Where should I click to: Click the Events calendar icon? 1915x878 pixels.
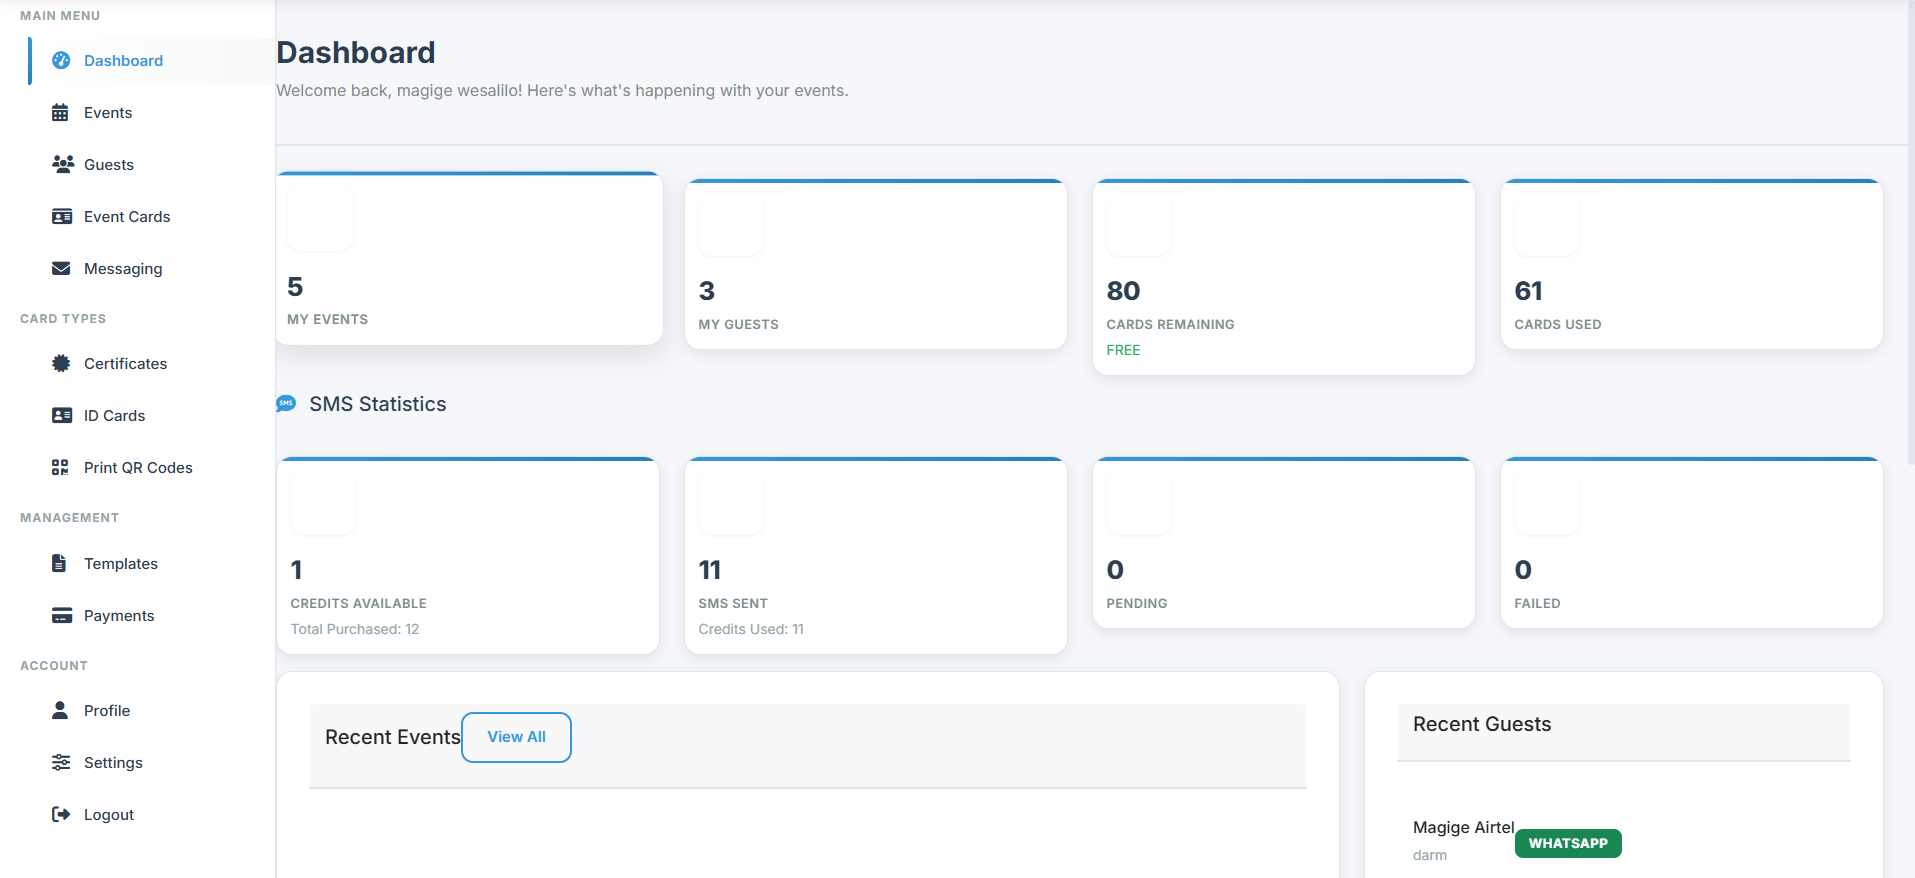pos(61,112)
